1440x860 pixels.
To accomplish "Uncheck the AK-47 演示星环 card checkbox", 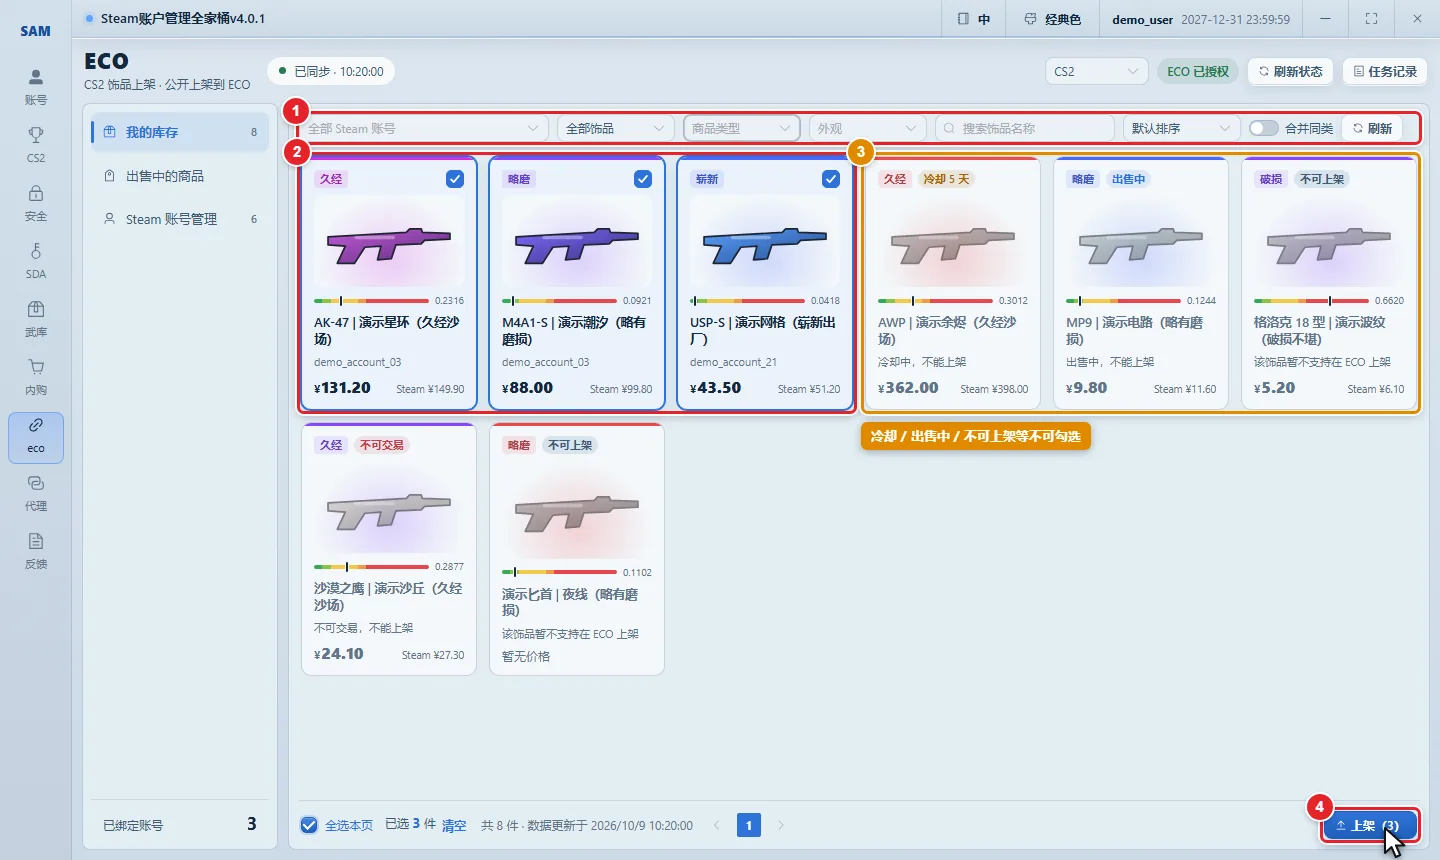I will click(455, 179).
